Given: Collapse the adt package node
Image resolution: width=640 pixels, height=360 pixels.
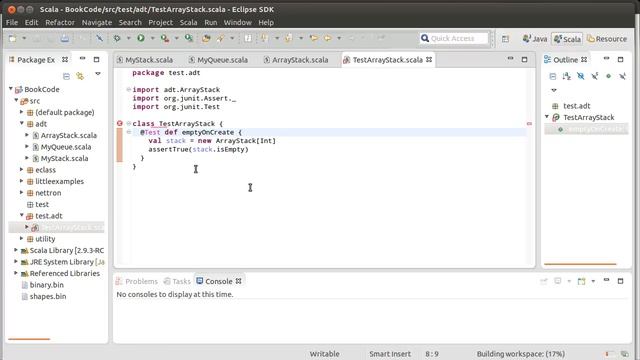Looking at the screenshot, I should [22, 123].
